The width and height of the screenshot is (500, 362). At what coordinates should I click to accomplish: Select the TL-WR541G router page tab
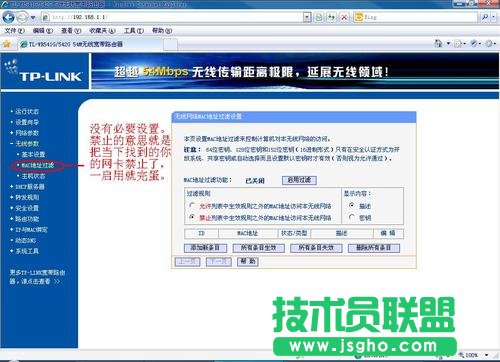[90, 44]
